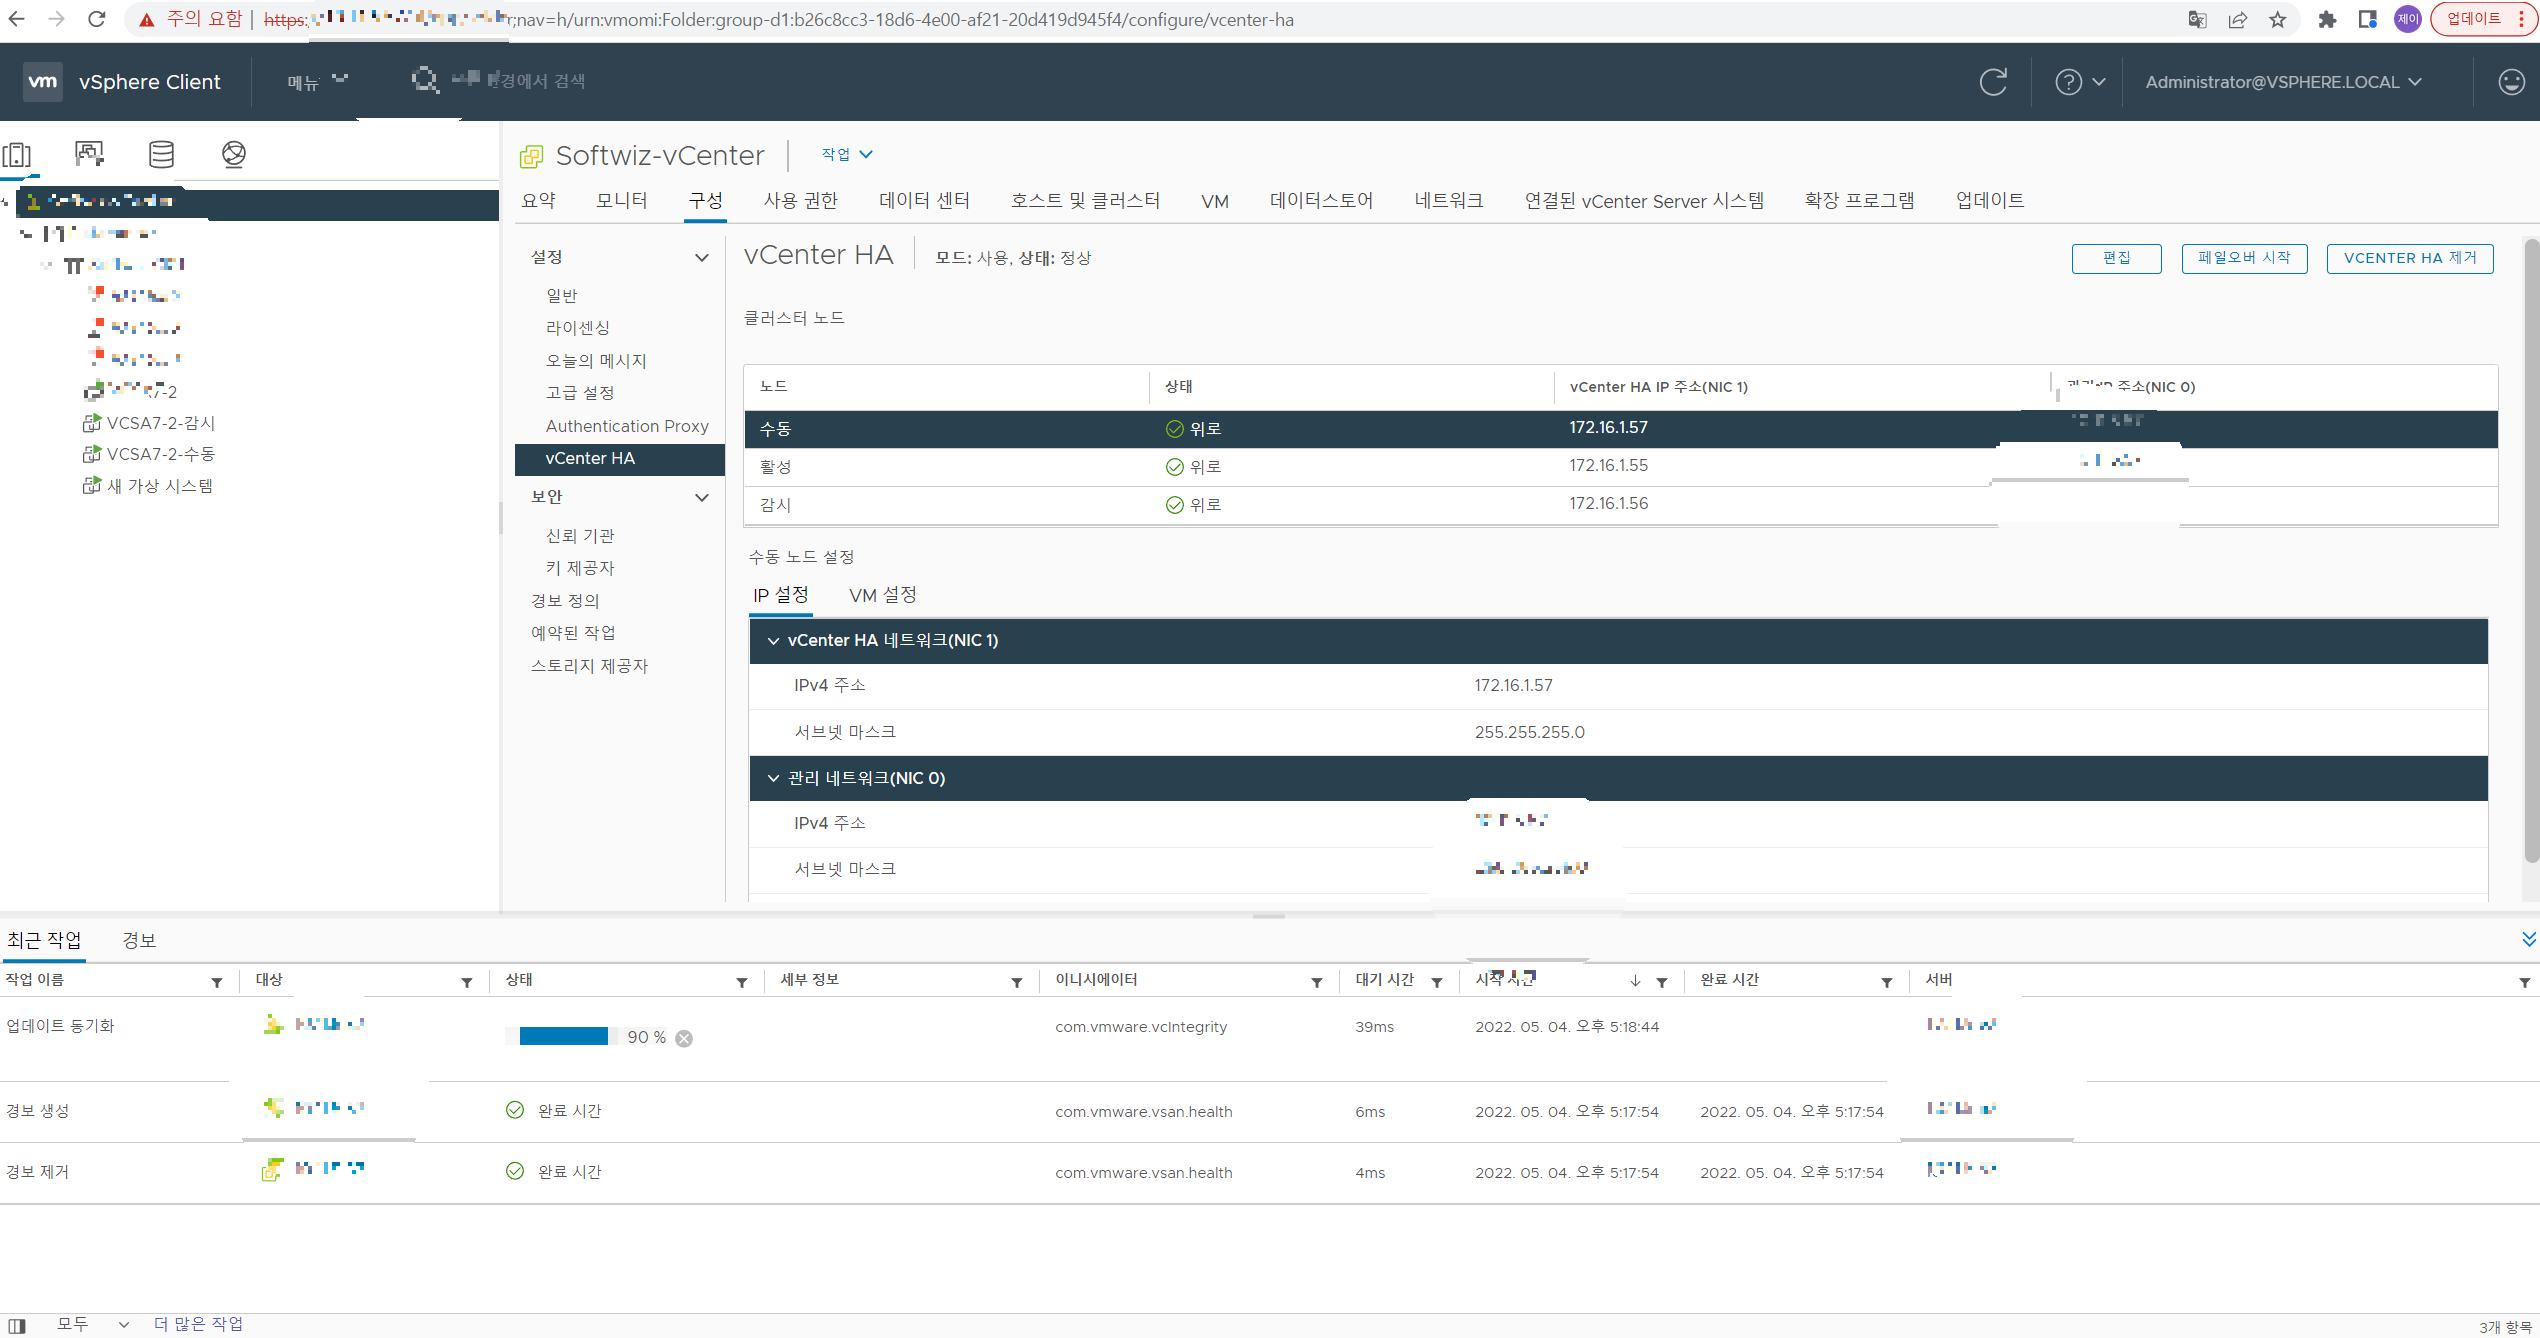
Task: Collapse 관리 네트워크(NIC 0) panel
Action: [773, 779]
